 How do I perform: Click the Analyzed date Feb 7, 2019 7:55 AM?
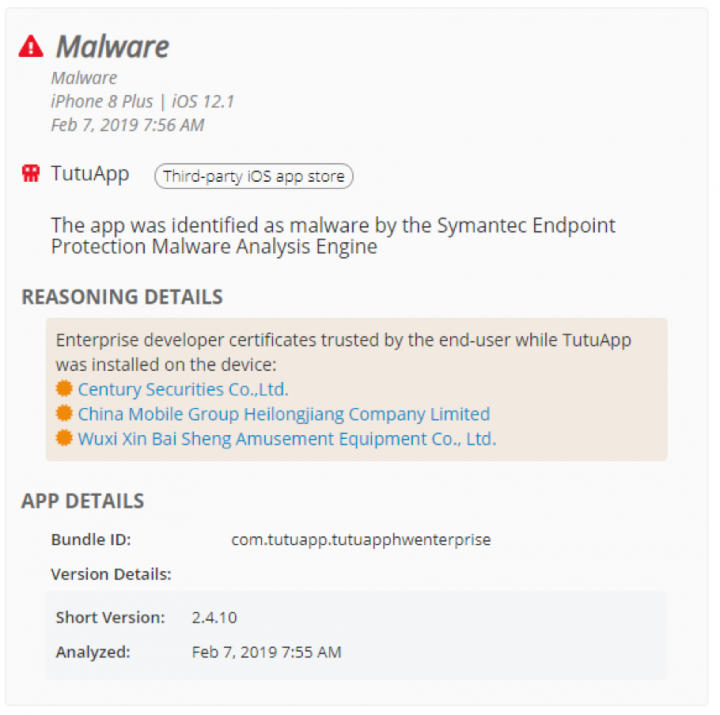(266, 652)
